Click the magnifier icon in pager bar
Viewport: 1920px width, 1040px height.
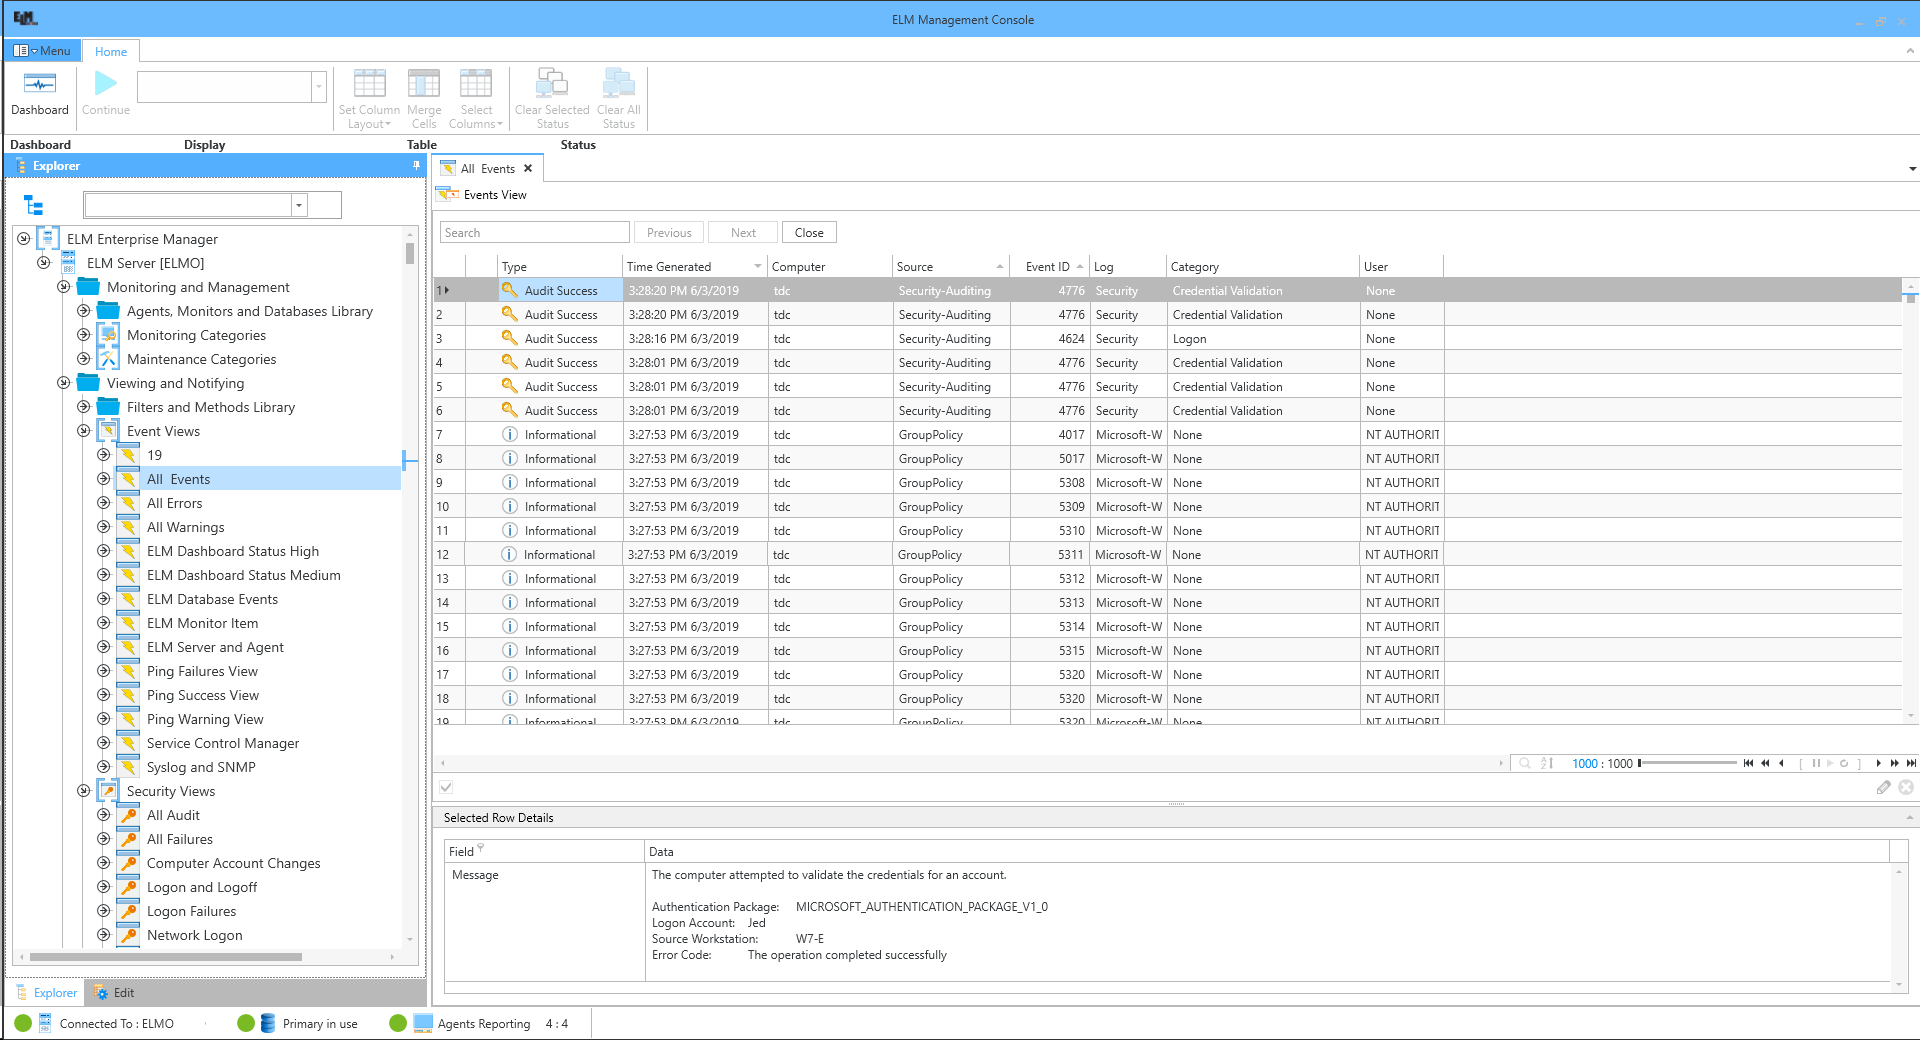1525,763
